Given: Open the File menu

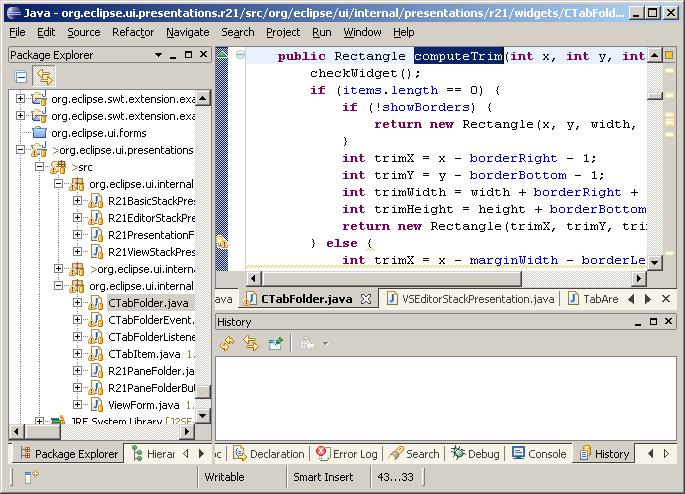Looking at the screenshot, I should [x=17, y=32].
